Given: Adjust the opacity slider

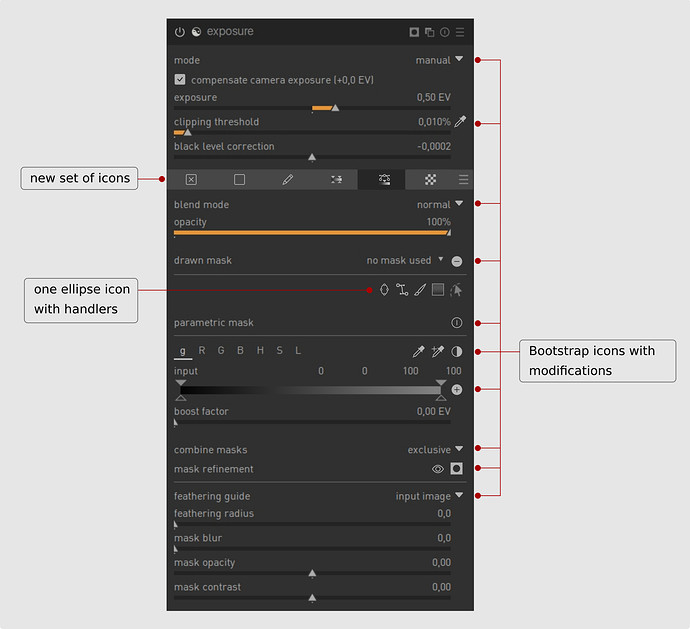Looking at the screenshot, I should (x=312, y=233).
